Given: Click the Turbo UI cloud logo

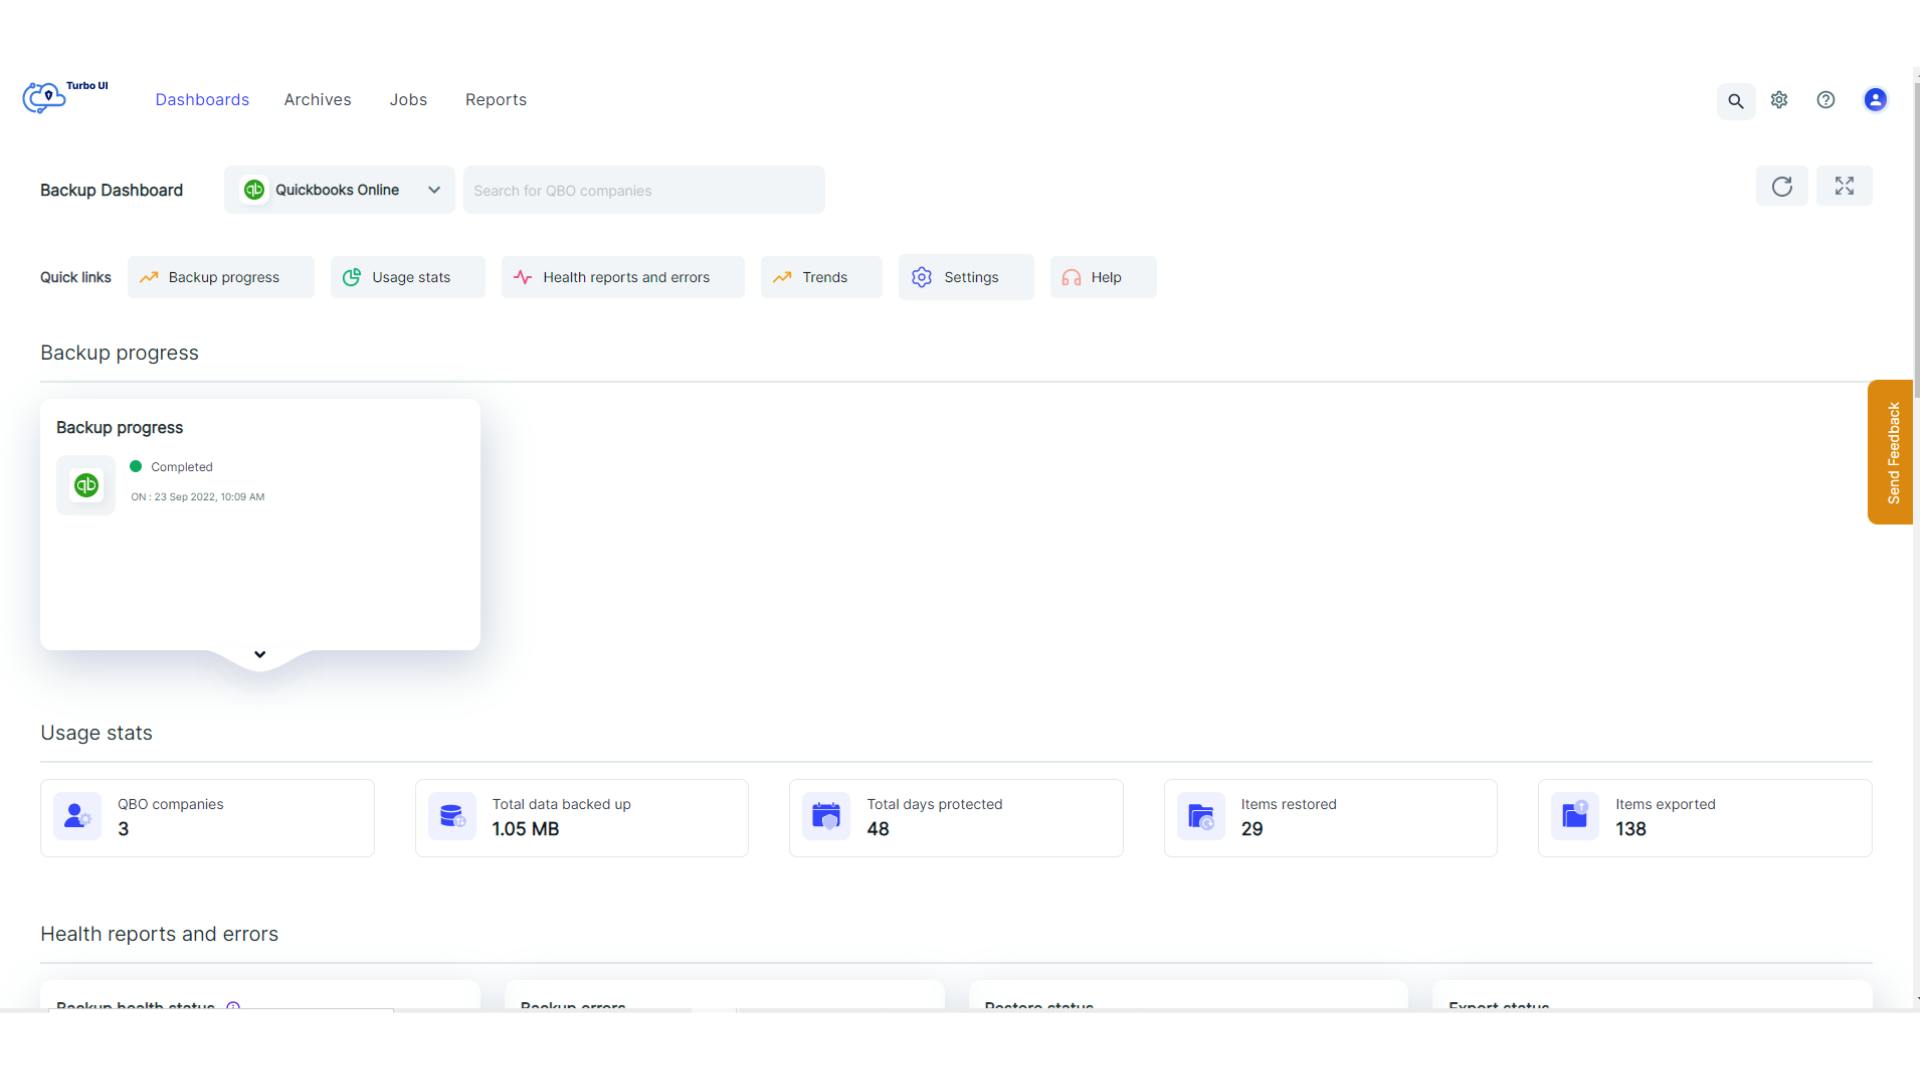Looking at the screenshot, I should (45, 98).
